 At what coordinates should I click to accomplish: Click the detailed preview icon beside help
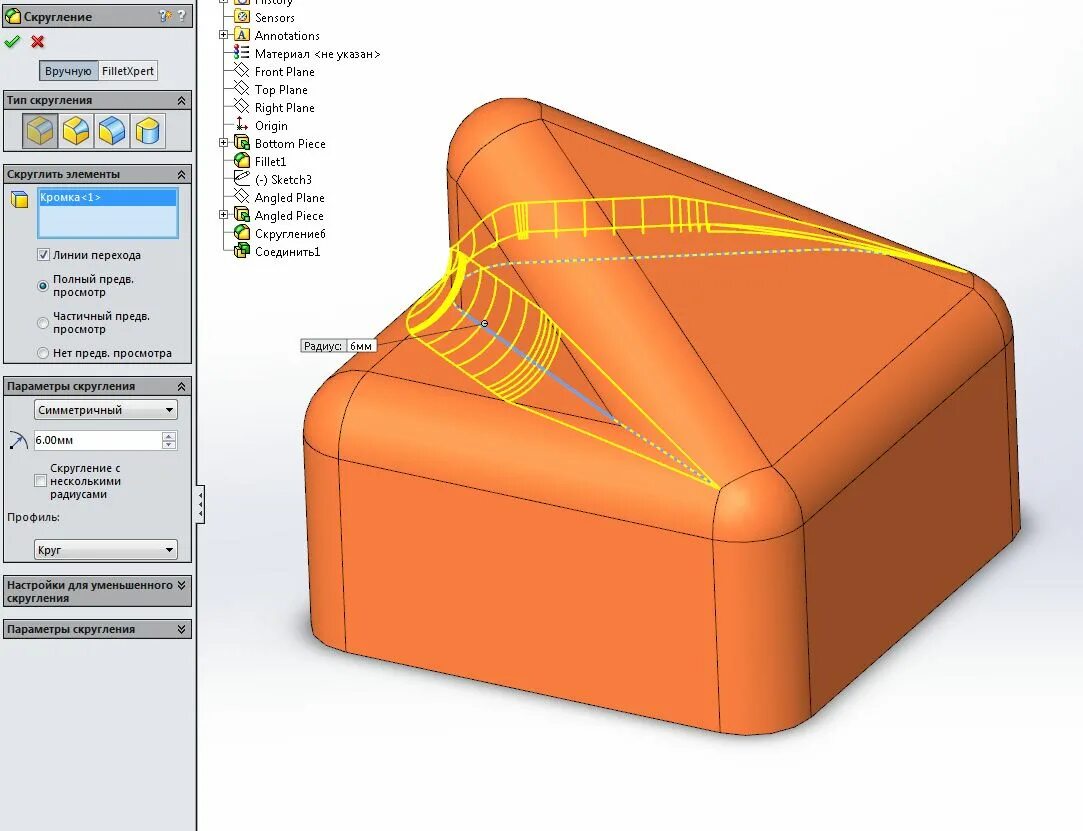pos(165,15)
